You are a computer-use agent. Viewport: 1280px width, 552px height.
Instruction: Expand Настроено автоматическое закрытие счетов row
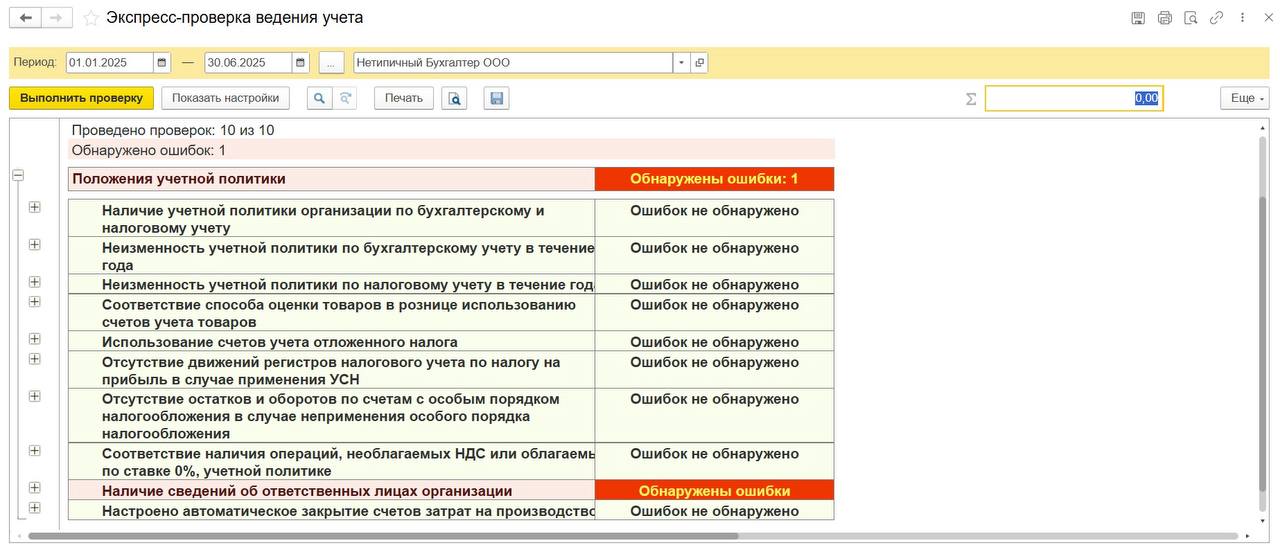tap(35, 507)
